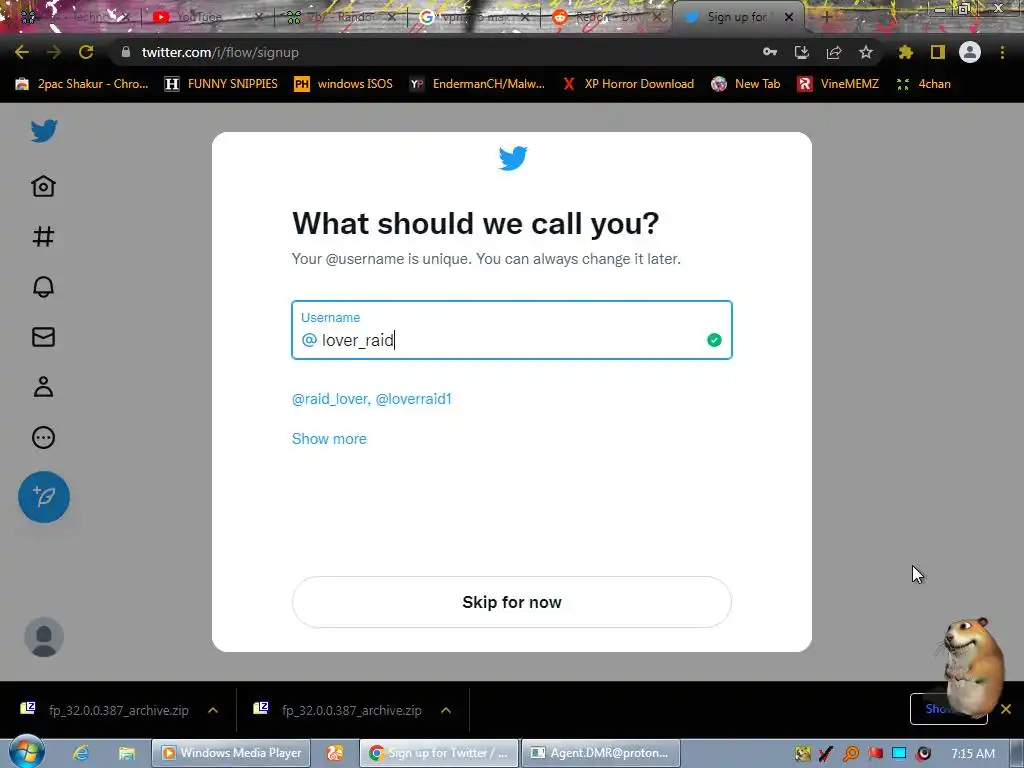This screenshot has height=768, width=1024.
Task: Open FUNNY SNIPPIES bookmark
Action: [221, 84]
